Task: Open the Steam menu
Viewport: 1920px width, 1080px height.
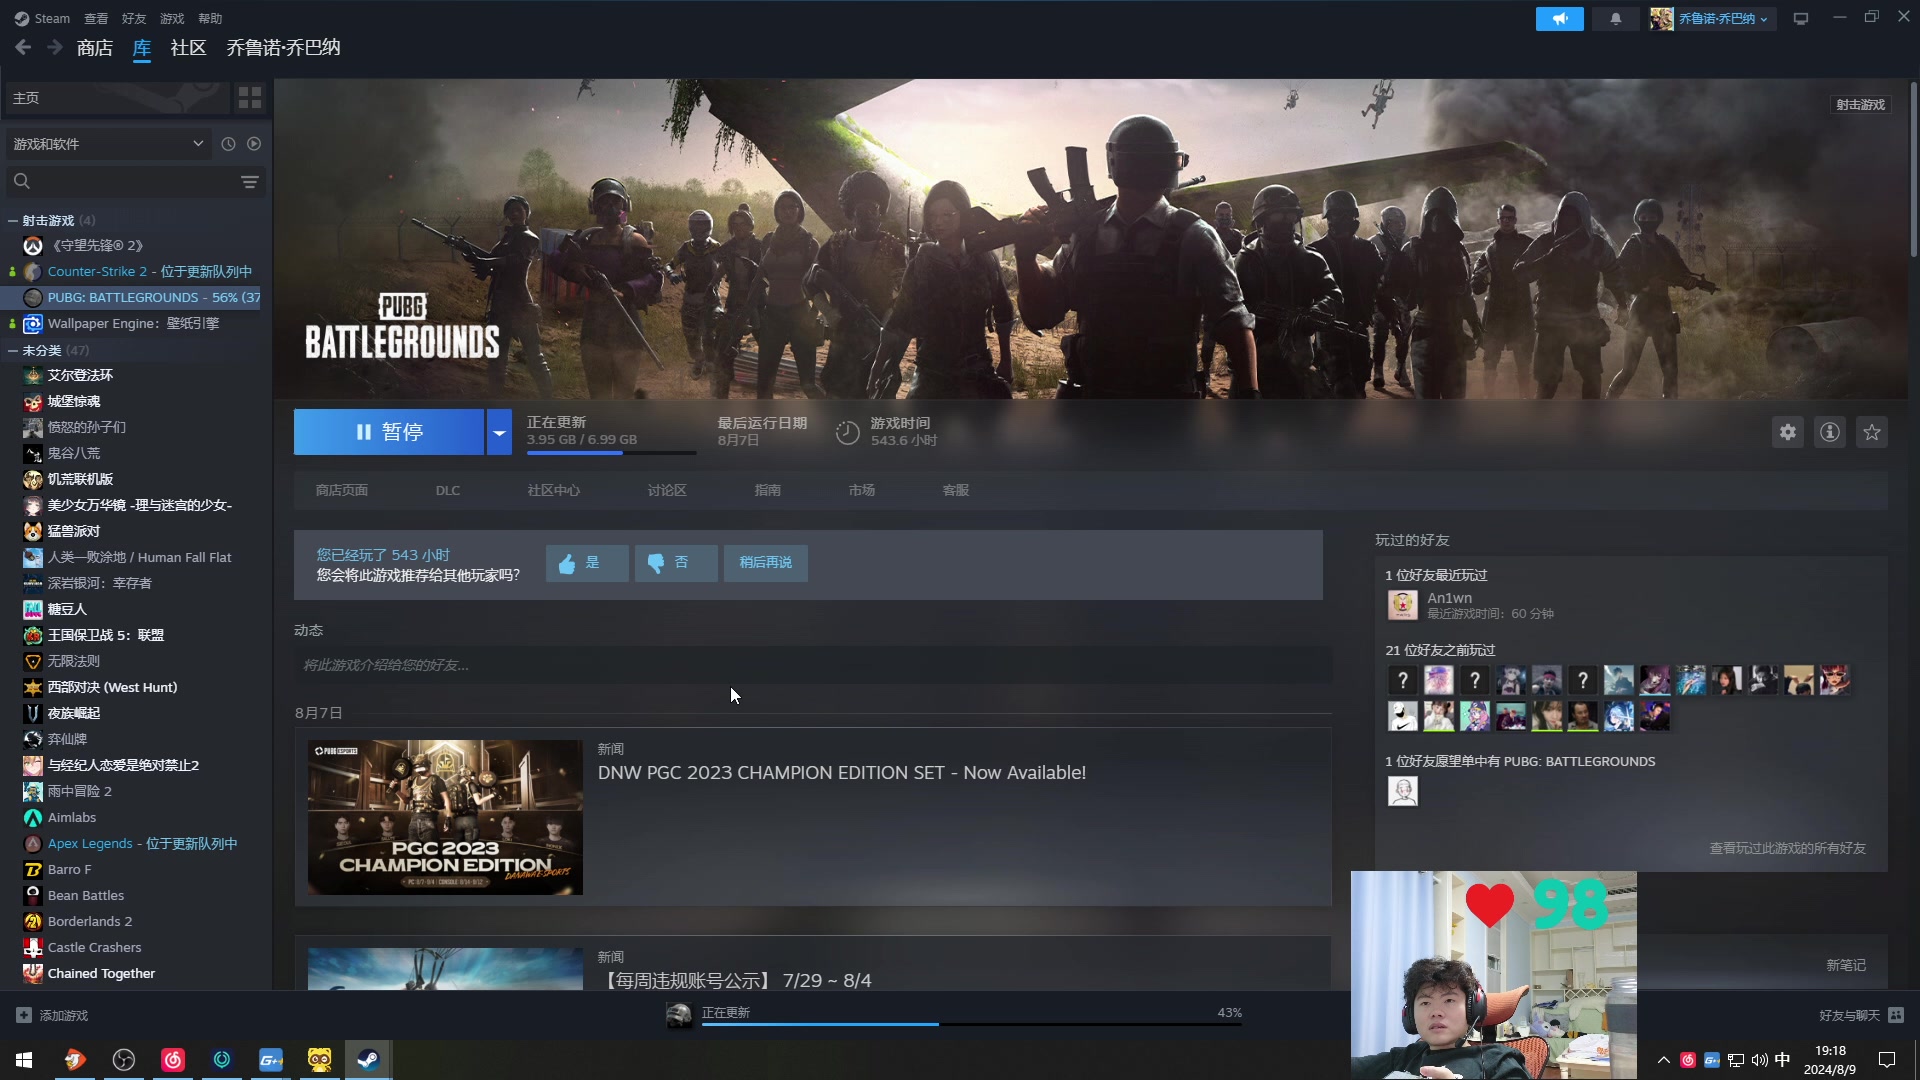Action: (42, 18)
